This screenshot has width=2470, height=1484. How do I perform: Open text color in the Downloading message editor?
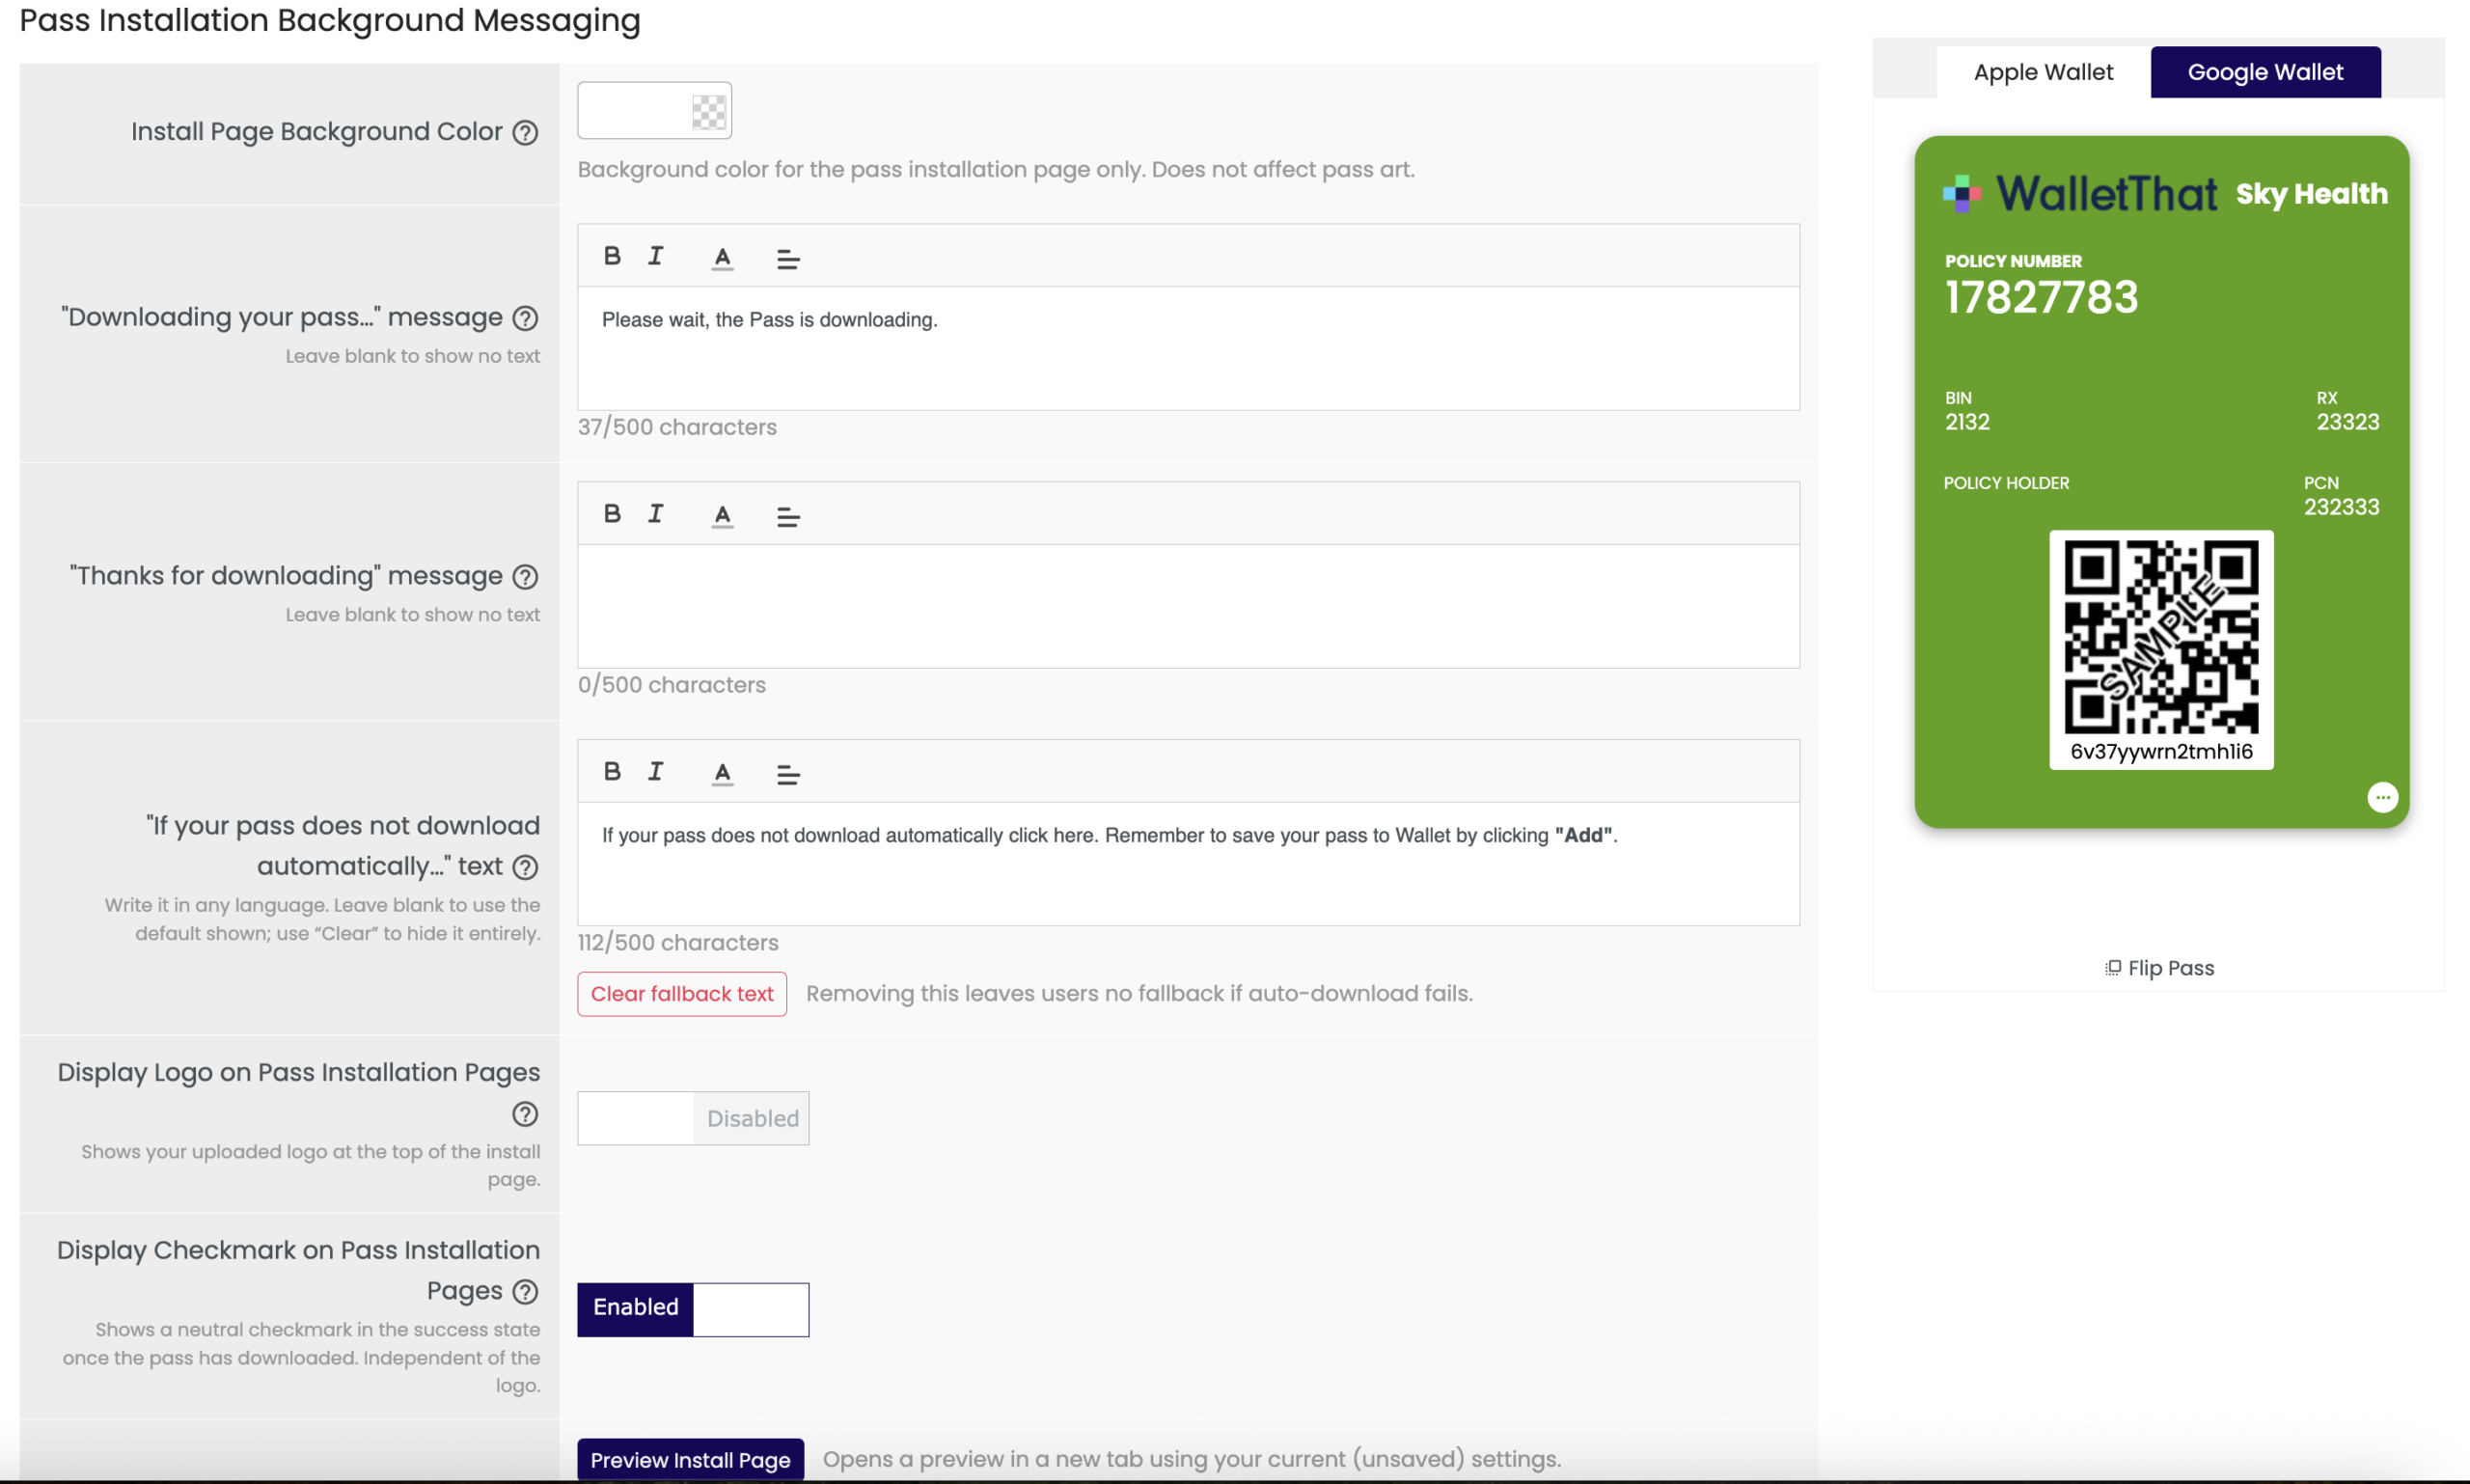pyautogui.click(x=722, y=258)
